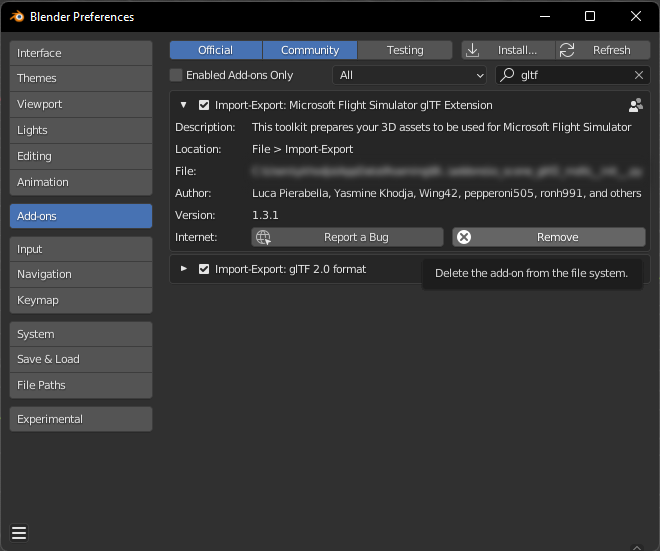Toggle the Testing add-ons filter
Screen dimensions: 660x551
pos(405,50)
